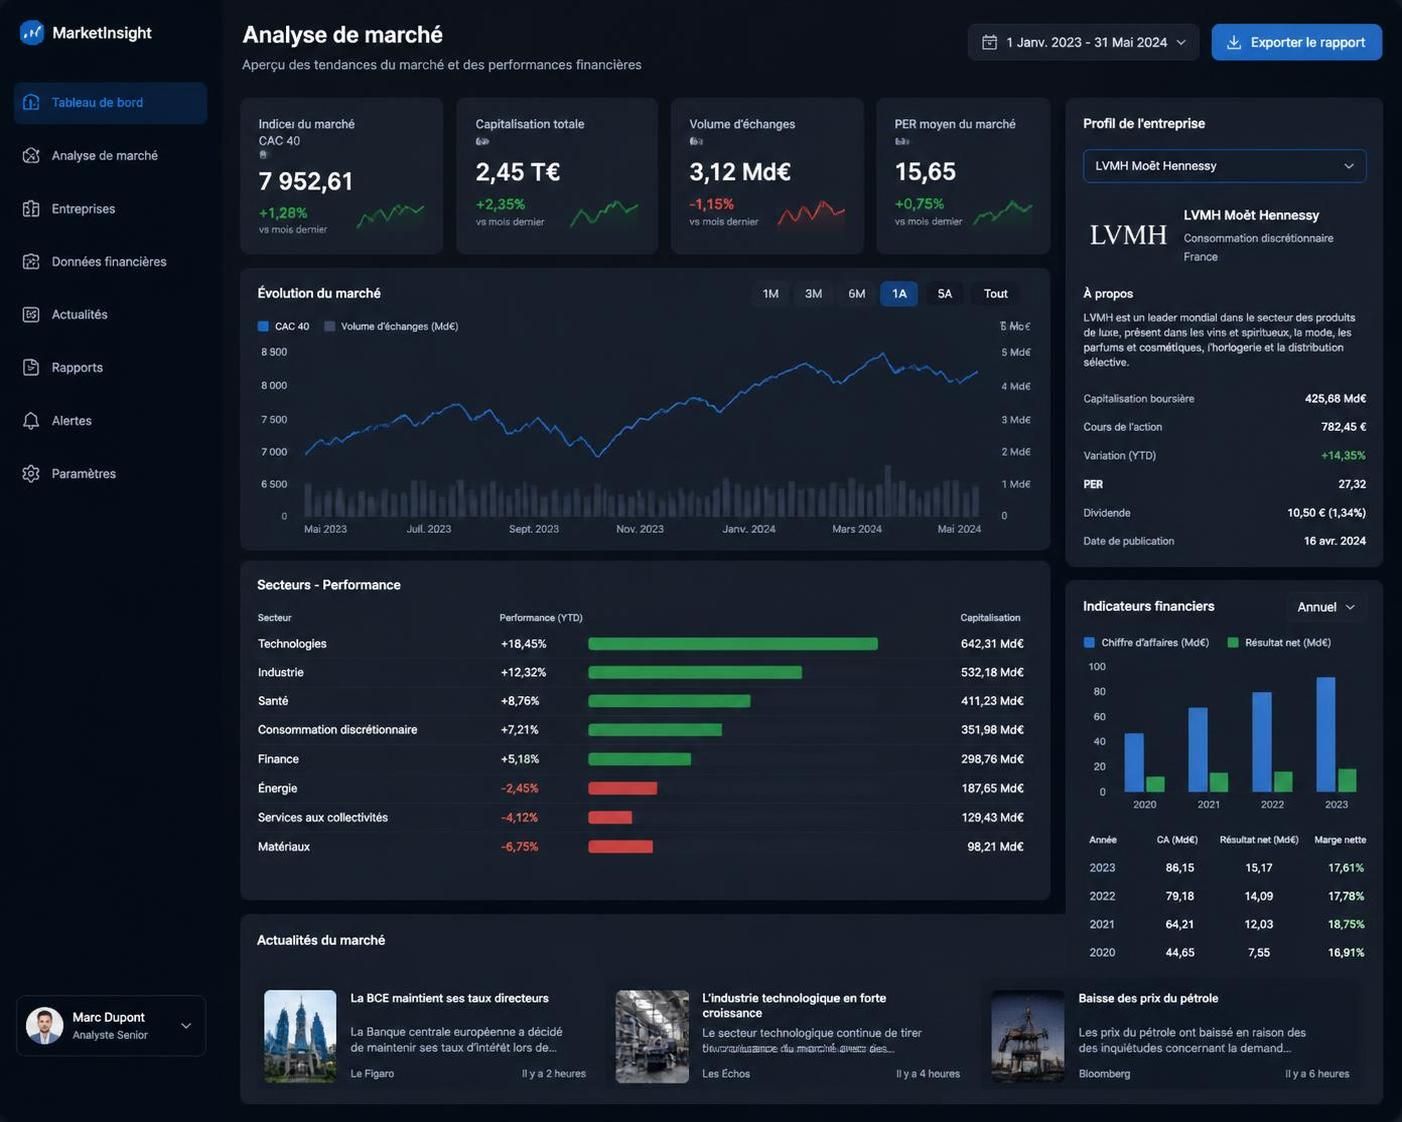Select the 1A time range
This screenshot has width=1402, height=1122.
tap(899, 293)
